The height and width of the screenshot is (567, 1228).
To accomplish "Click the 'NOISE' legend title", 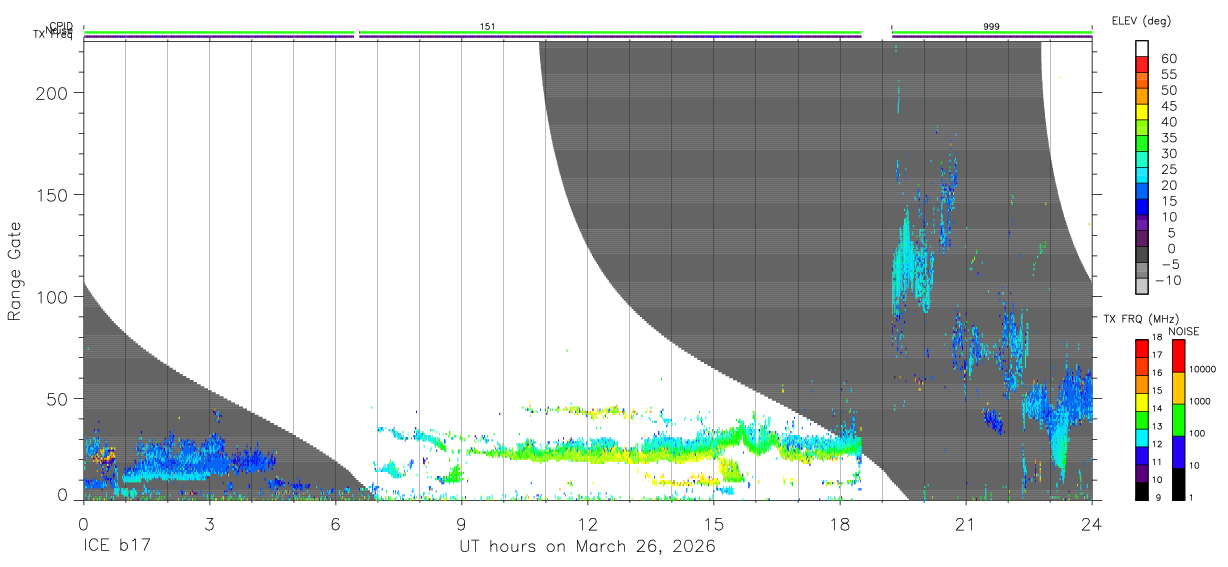I will pyautogui.click(x=1184, y=331).
